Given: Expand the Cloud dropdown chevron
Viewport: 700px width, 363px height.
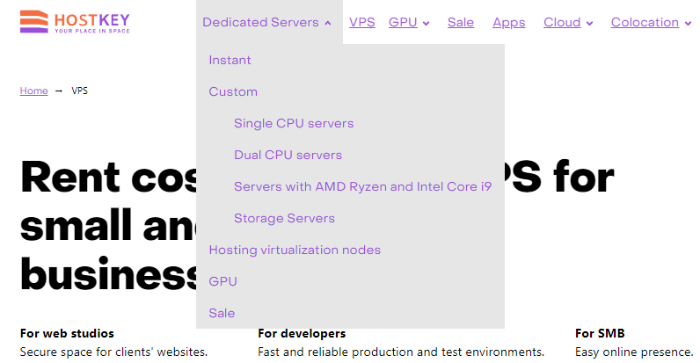Looking at the screenshot, I should [589, 23].
